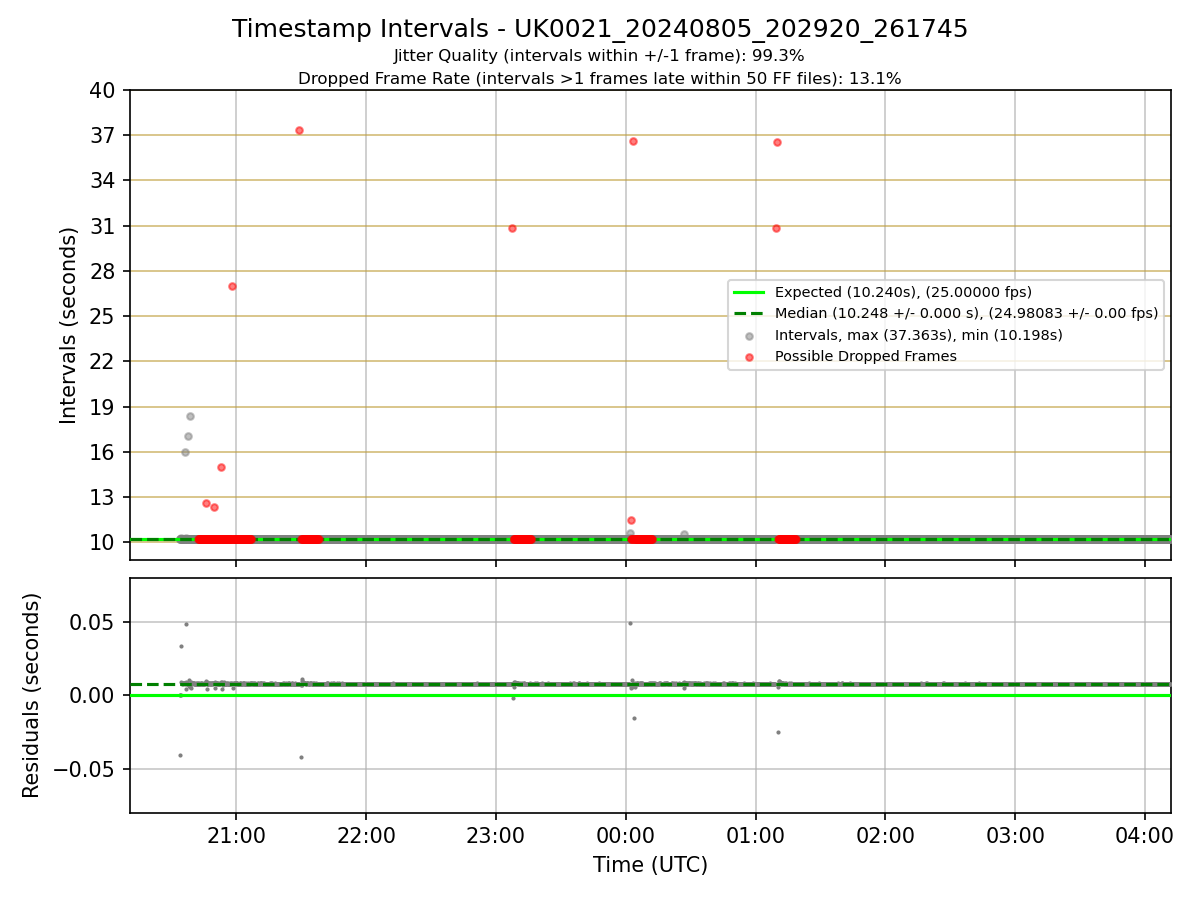This screenshot has height=900, width=1200.
Task: Select the residual point near −0.025 after 01:00
Action: [778, 732]
